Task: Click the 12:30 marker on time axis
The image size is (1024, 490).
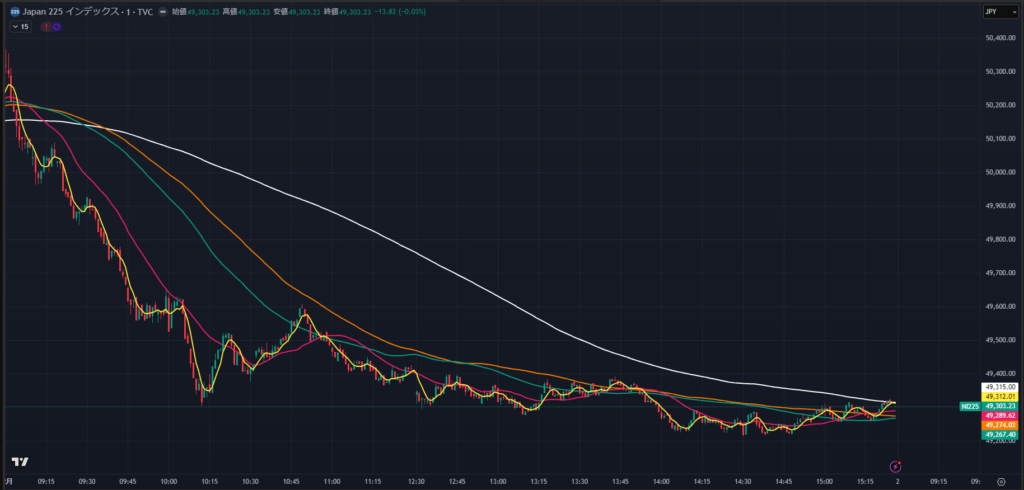Action: (x=417, y=481)
